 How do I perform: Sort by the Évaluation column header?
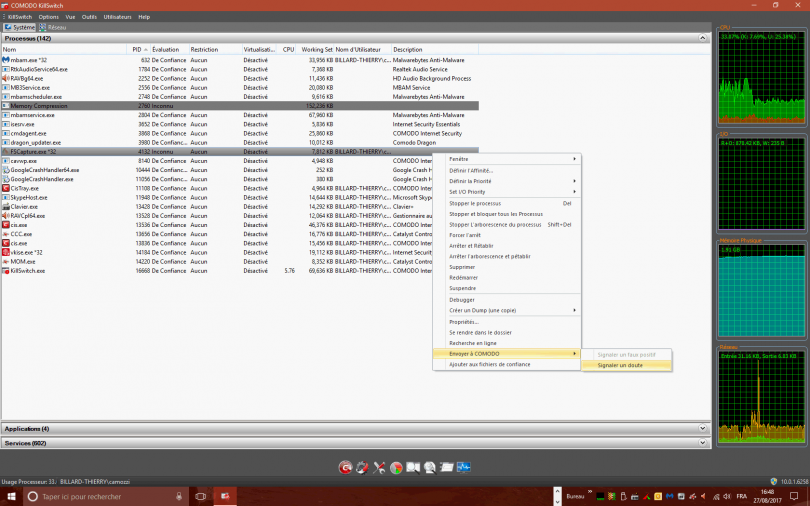[x=170, y=50]
